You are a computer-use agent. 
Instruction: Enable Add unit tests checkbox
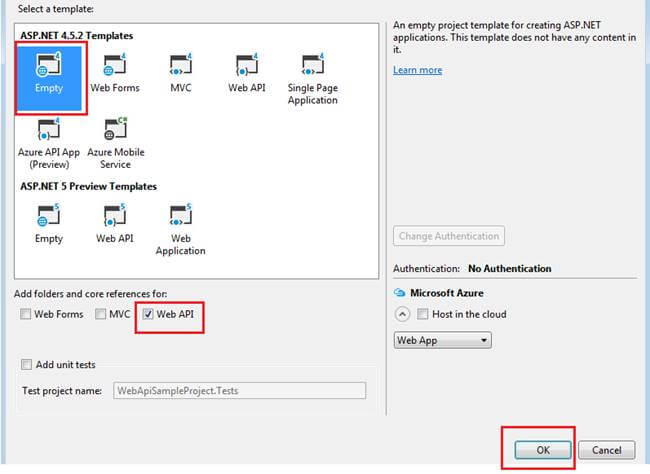[x=27, y=365]
